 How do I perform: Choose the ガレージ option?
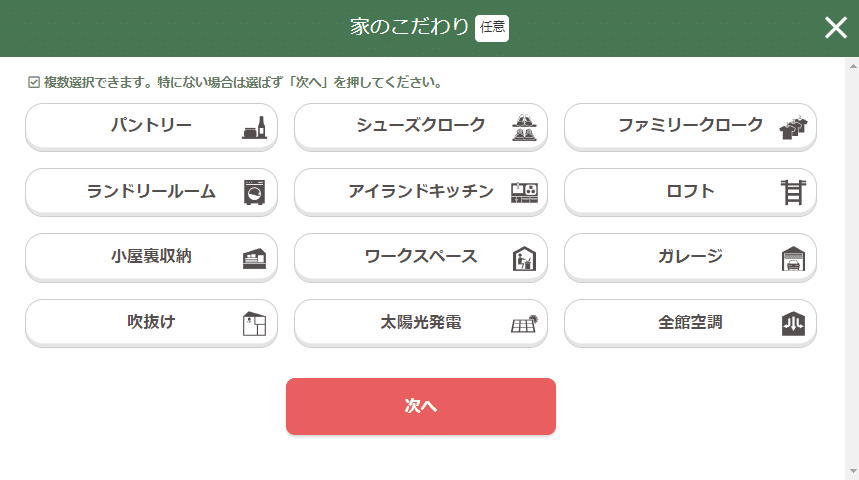690,257
